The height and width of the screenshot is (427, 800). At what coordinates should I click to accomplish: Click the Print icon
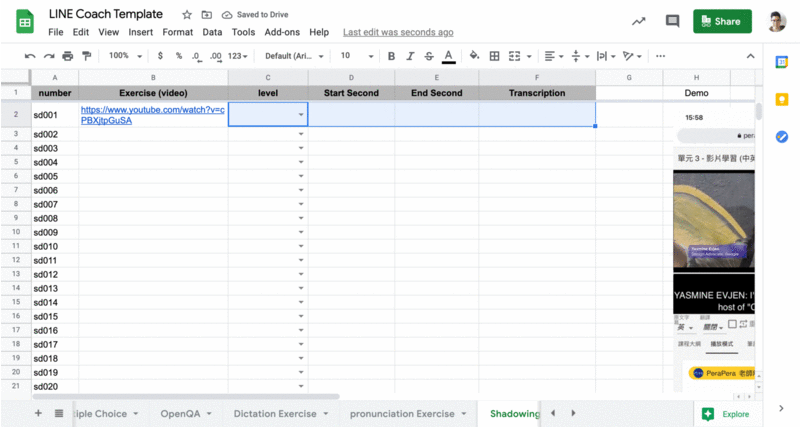(67, 56)
